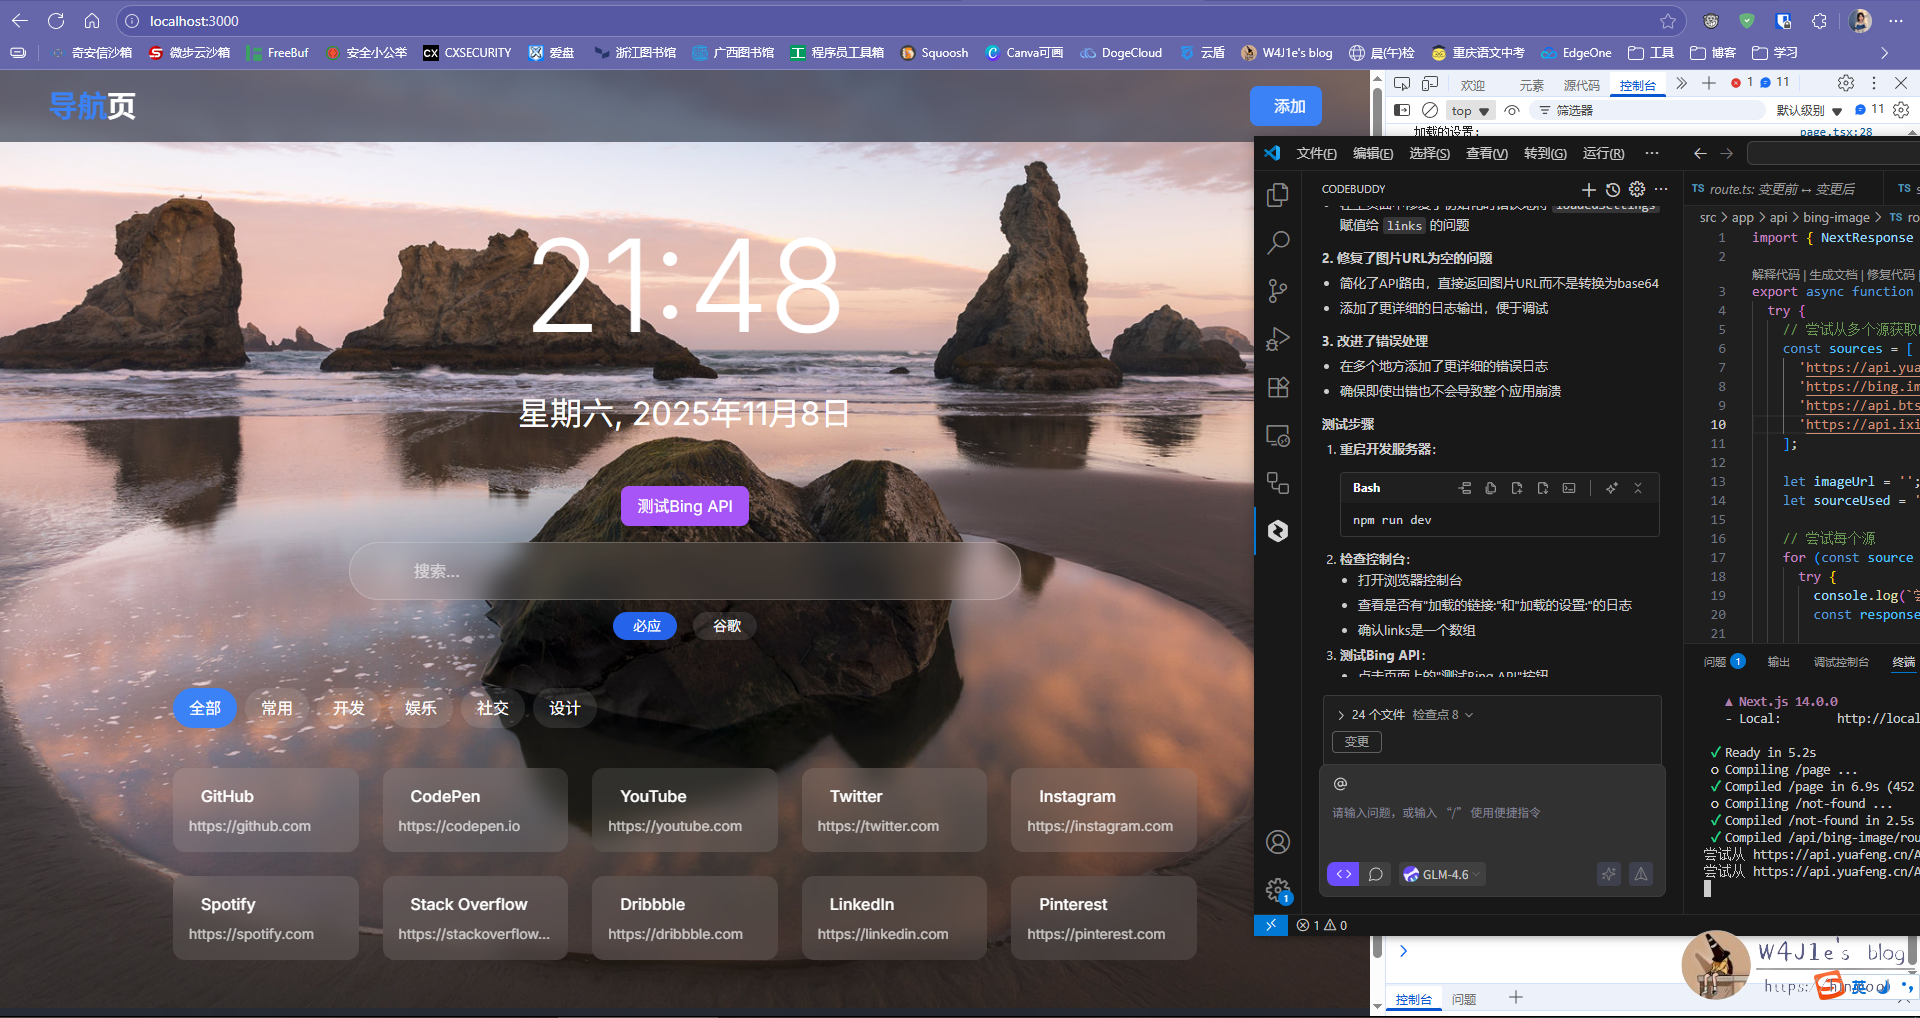The image size is (1920, 1018).
Task: Click the CodeBuddy chat history icon
Action: (1612, 189)
